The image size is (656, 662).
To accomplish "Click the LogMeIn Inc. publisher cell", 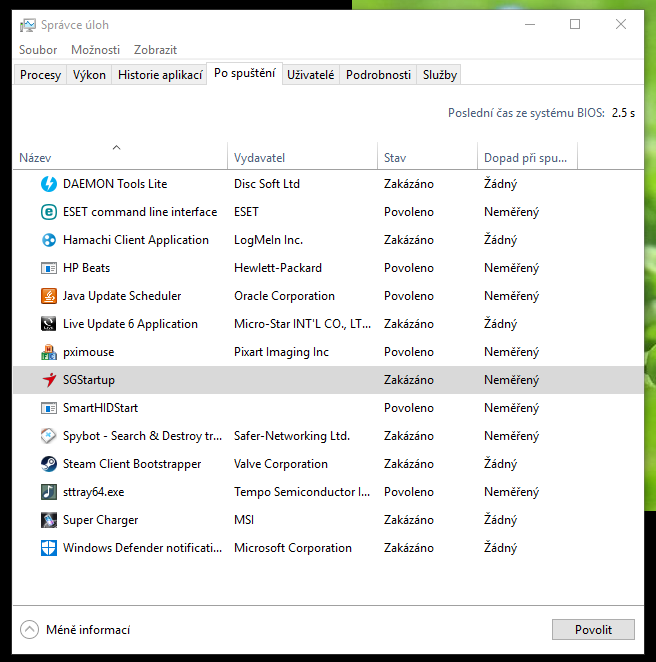I will tap(268, 240).
